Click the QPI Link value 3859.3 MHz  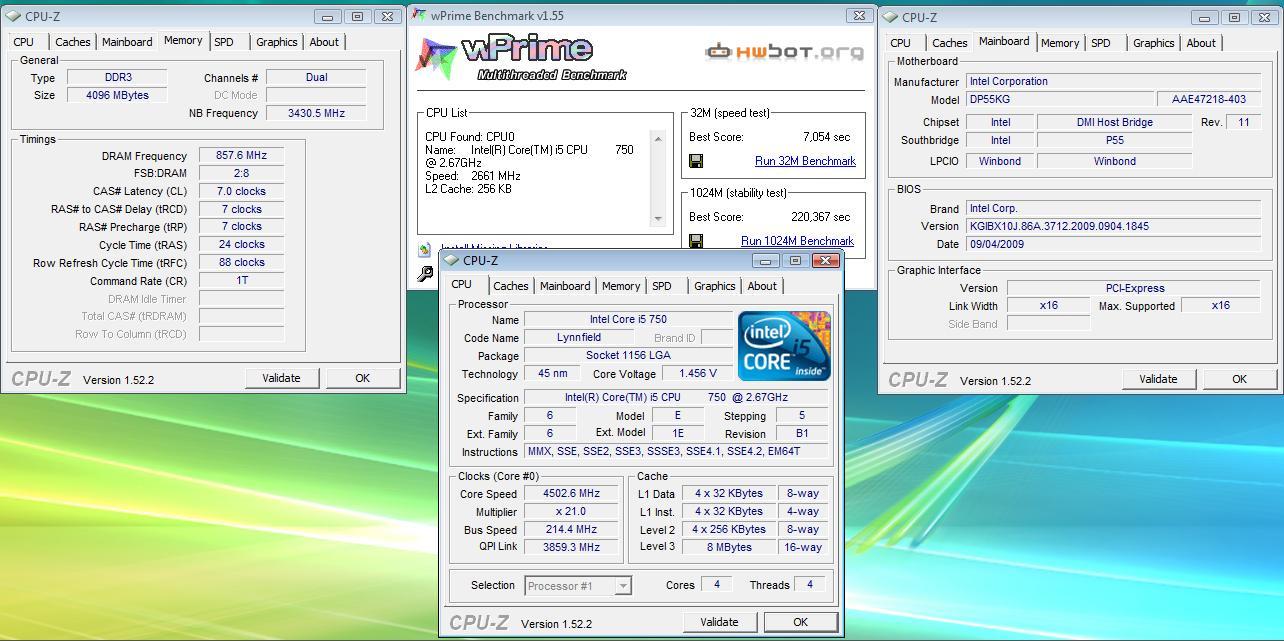click(572, 548)
